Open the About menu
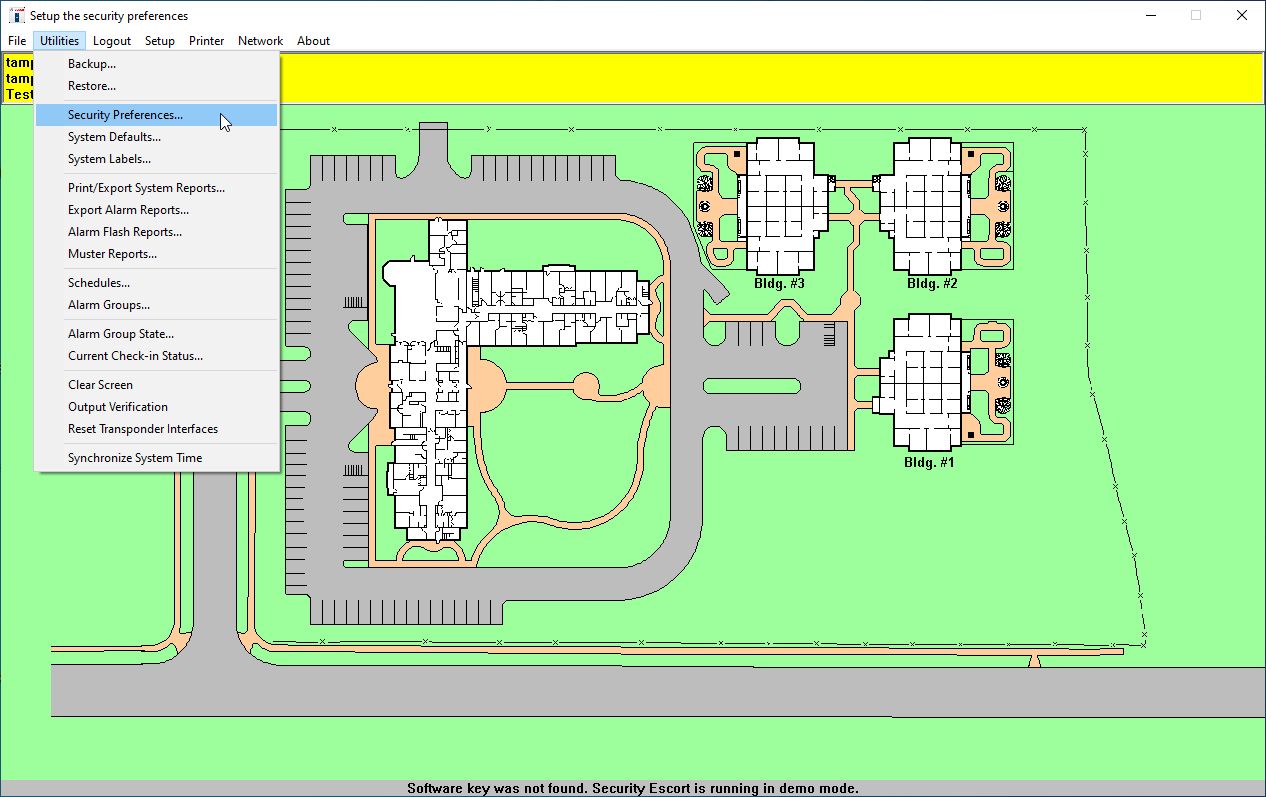The width and height of the screenshot is (1266, 797). [313, 41]
